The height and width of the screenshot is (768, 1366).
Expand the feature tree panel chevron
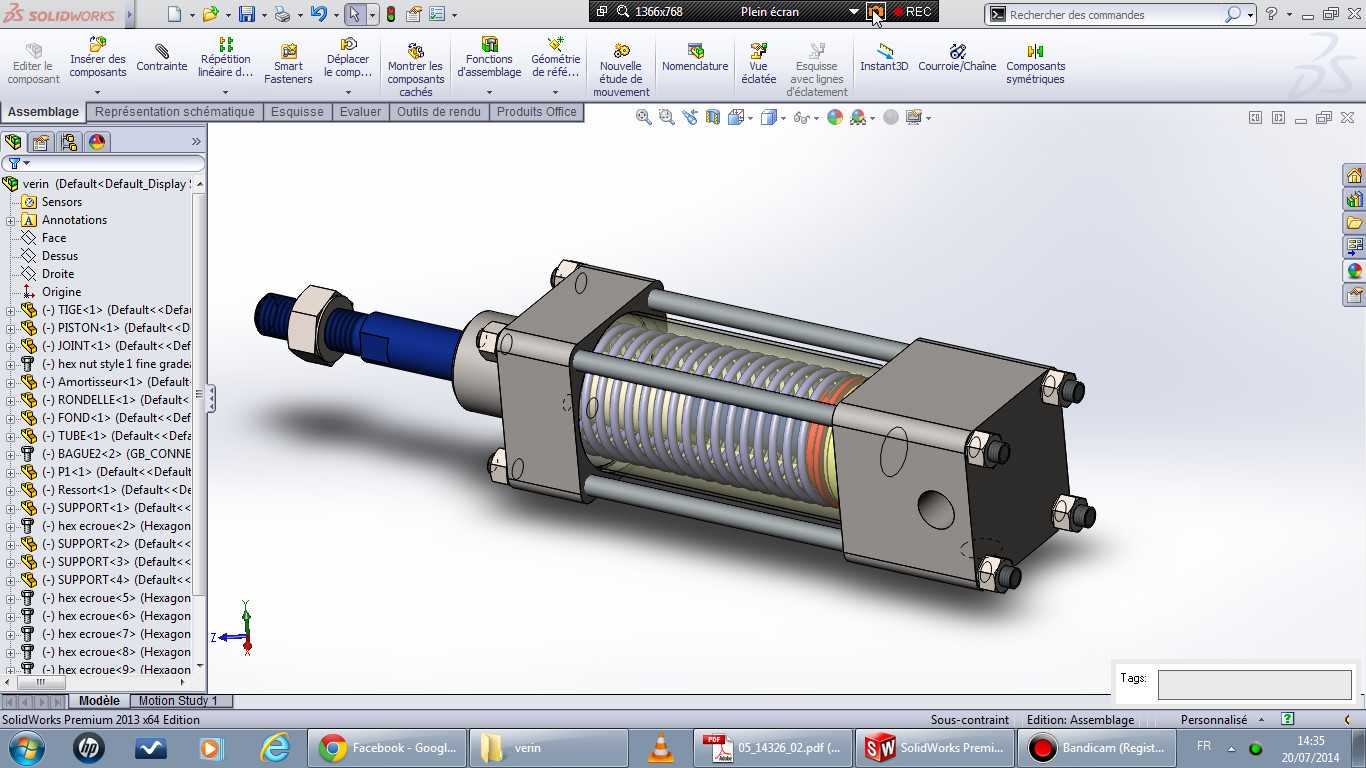[x=196, y=142]
